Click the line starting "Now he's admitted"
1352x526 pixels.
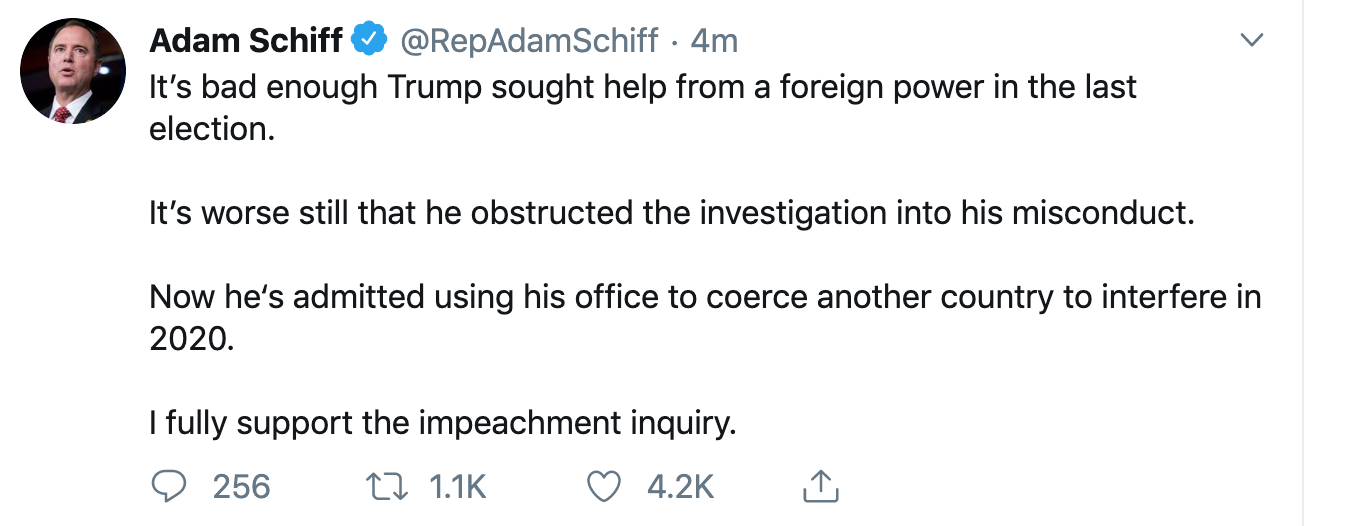(705, 297)
